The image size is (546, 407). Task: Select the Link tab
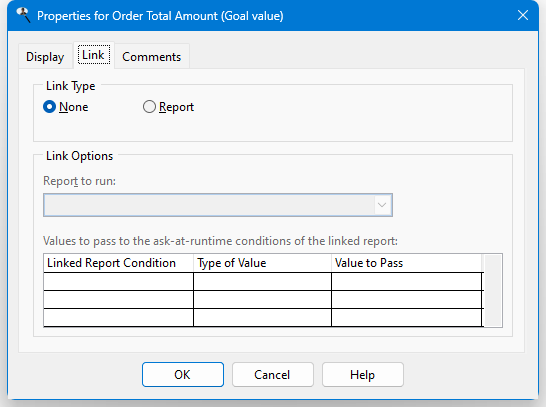coord(93,55)
